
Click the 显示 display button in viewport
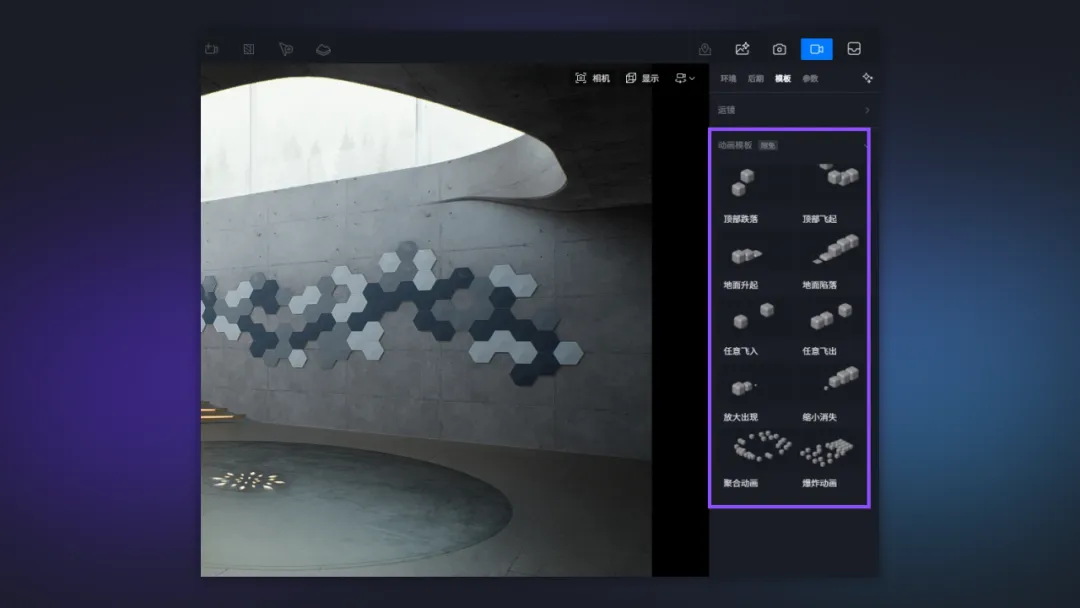tap(642, 78)
